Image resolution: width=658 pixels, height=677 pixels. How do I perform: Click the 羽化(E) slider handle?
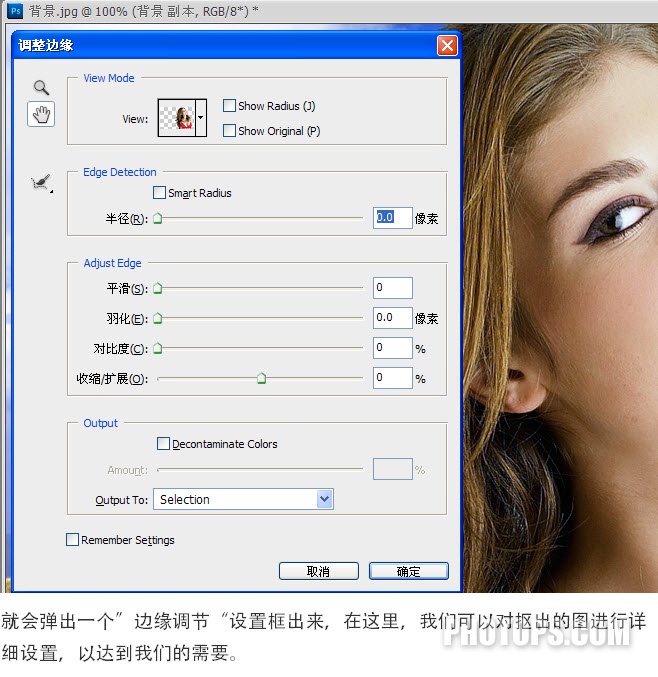(x=158, y=319)
